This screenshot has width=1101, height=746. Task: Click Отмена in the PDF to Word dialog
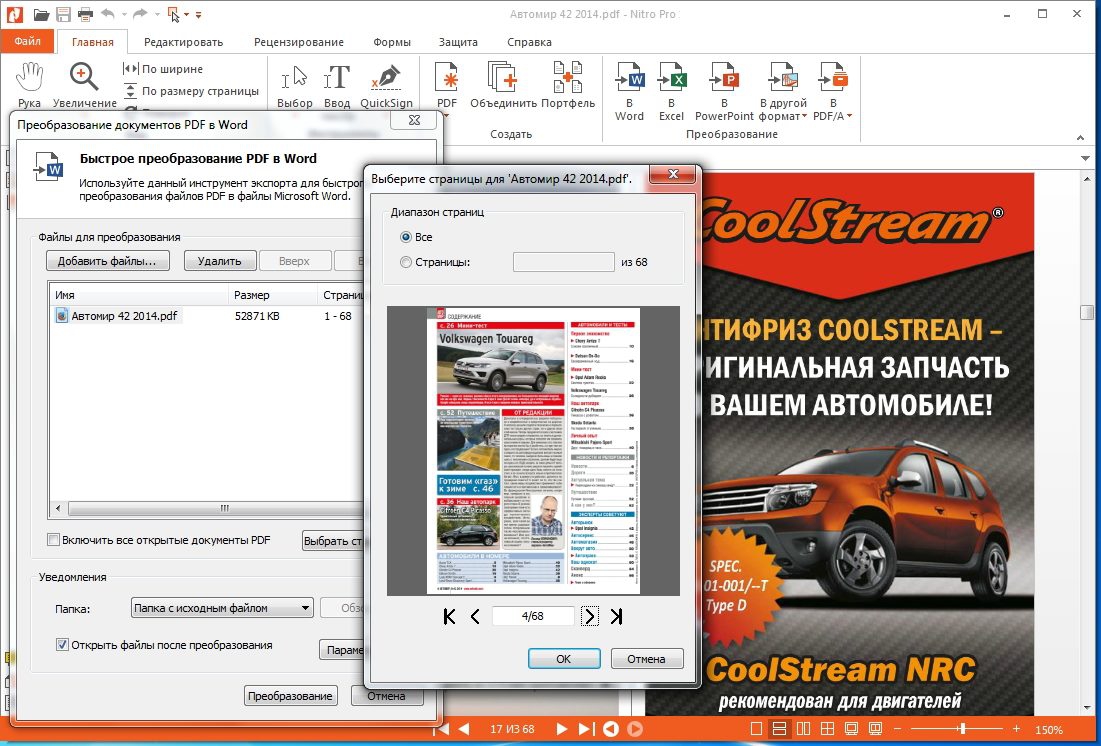[x=386, y=695]
